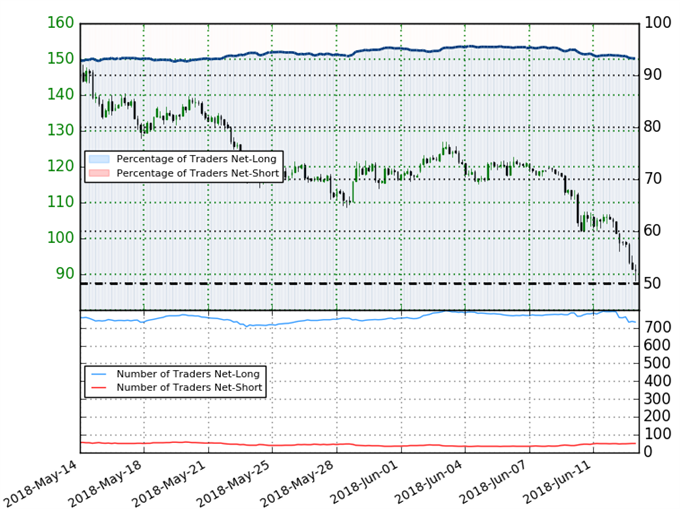Click the dark blue net-long percentage line
680x509 pixels.
pyautogui.click(x=358, y=52)
